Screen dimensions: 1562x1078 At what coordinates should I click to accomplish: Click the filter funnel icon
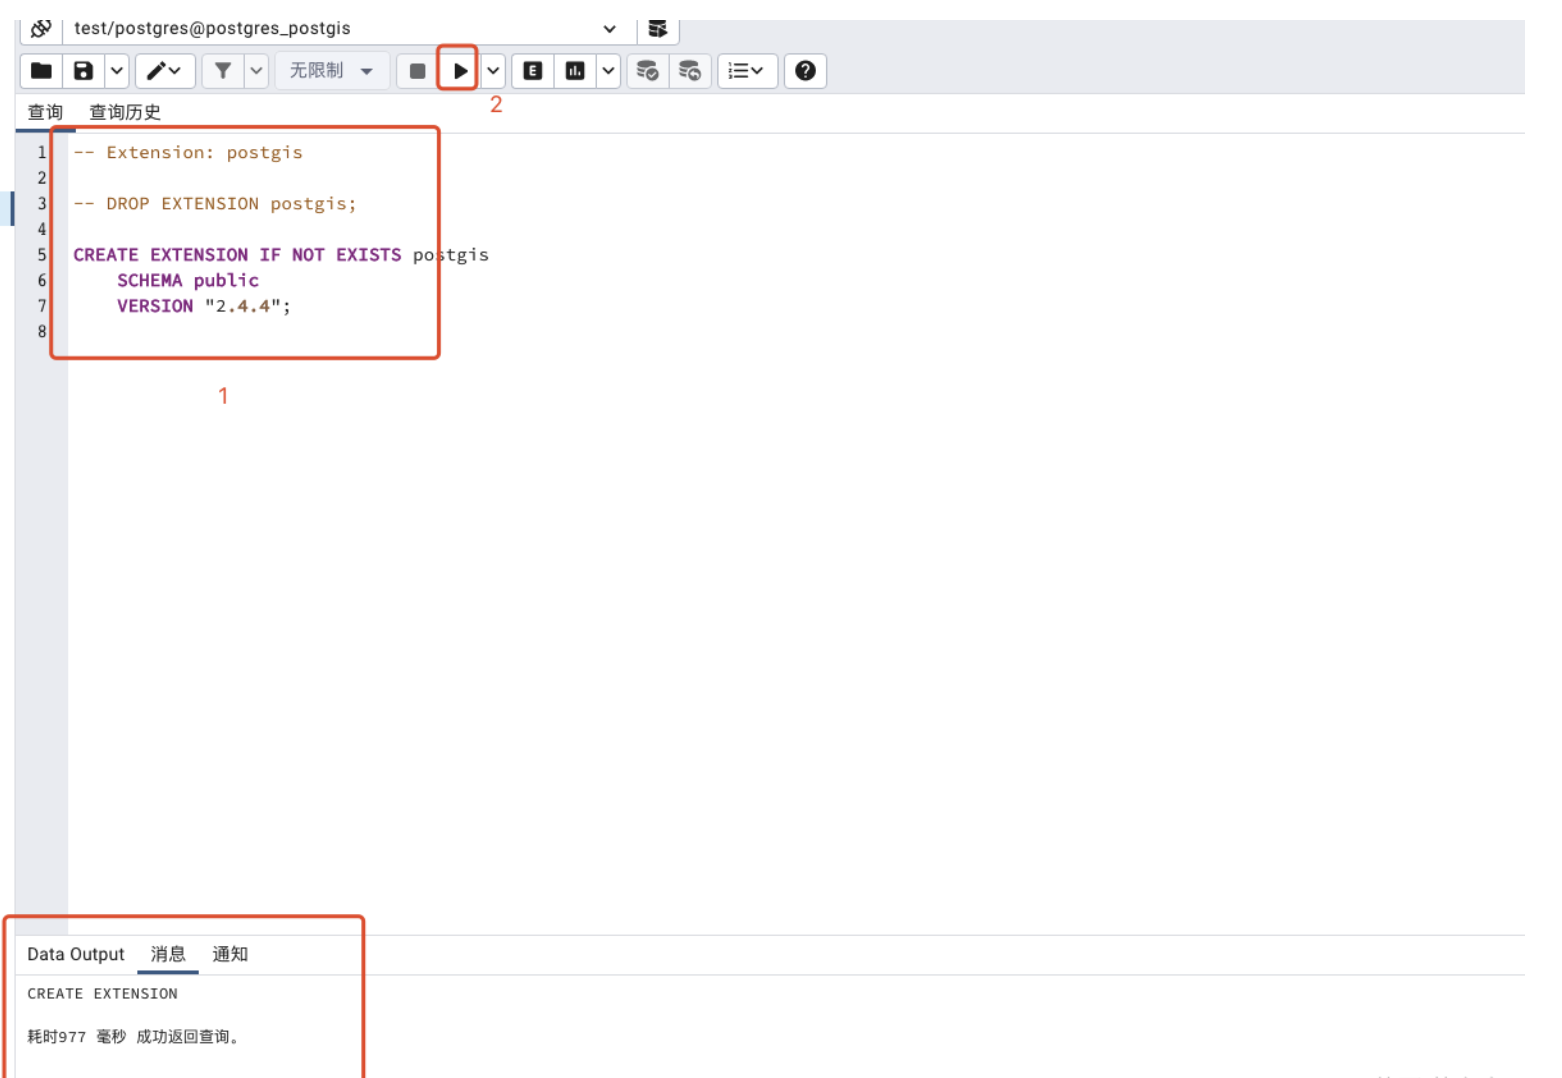(223, 71)
